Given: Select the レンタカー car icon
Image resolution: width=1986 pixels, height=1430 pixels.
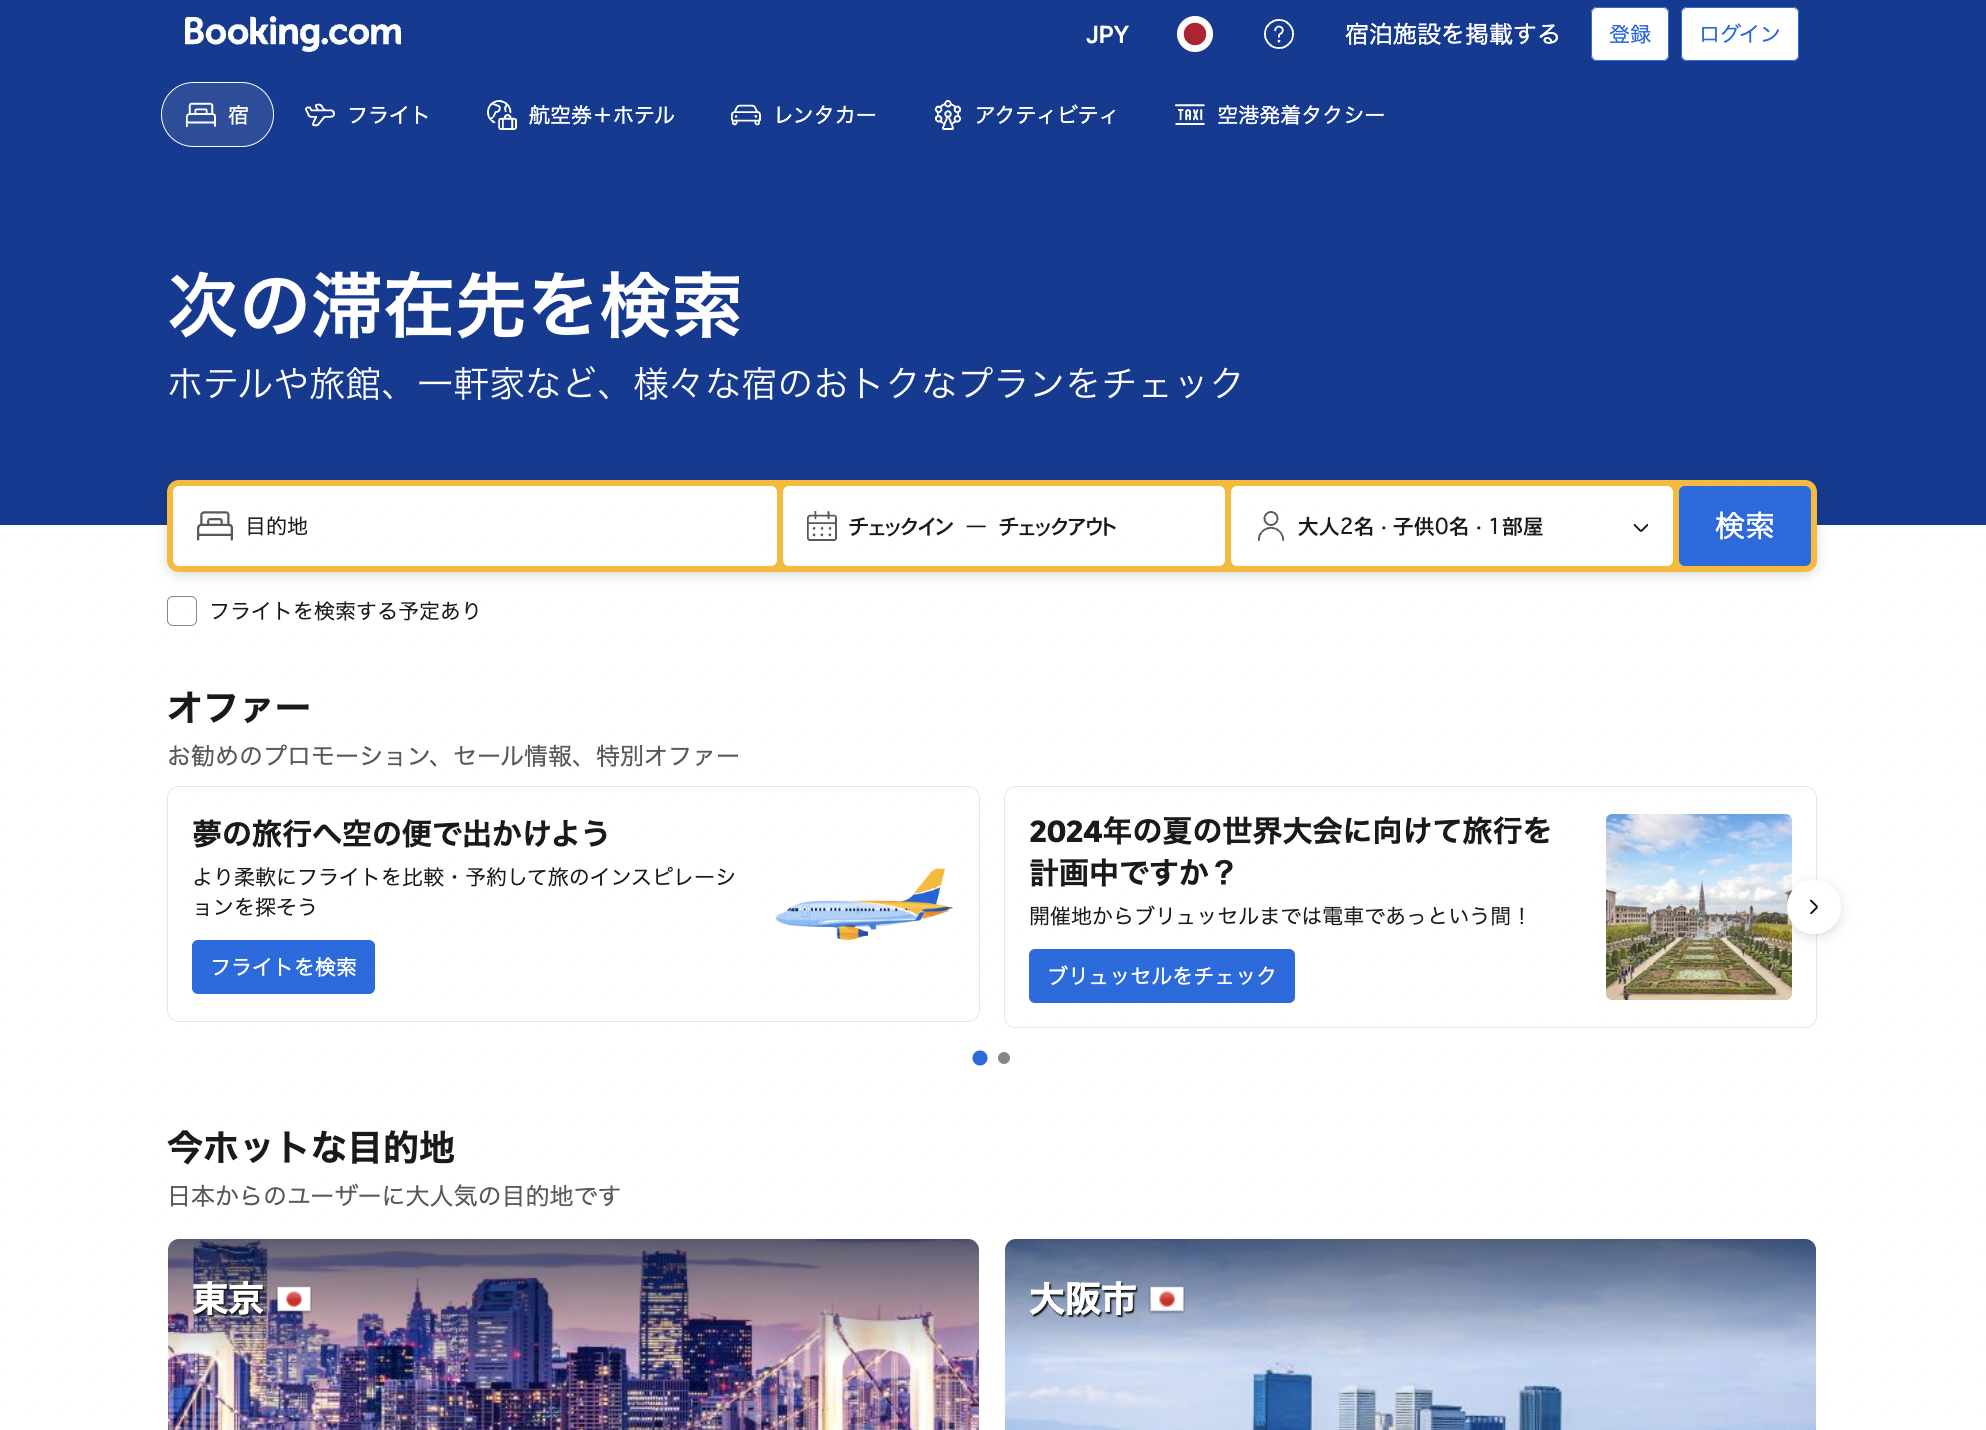Looking at the screenshot, I should [x=745, y=114].
